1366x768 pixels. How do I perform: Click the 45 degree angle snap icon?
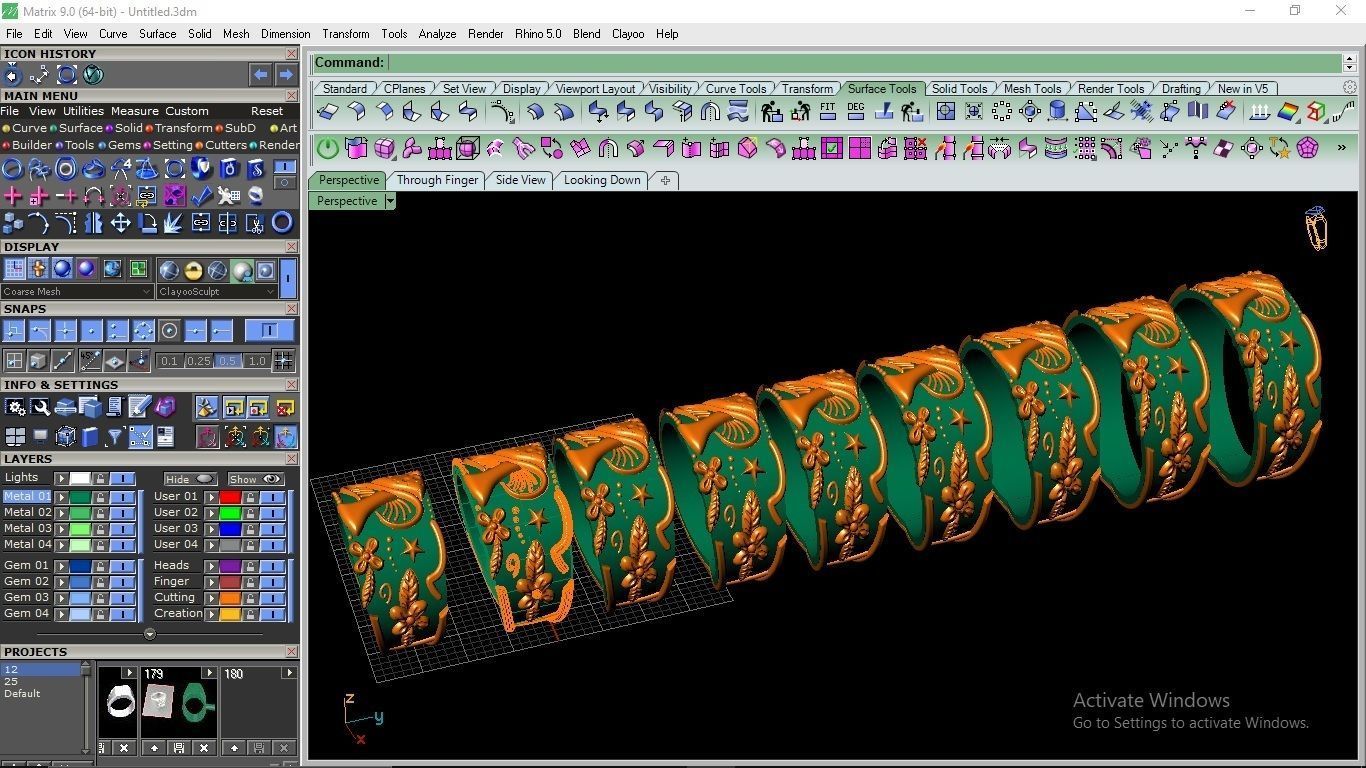click(x=90, y=360)
